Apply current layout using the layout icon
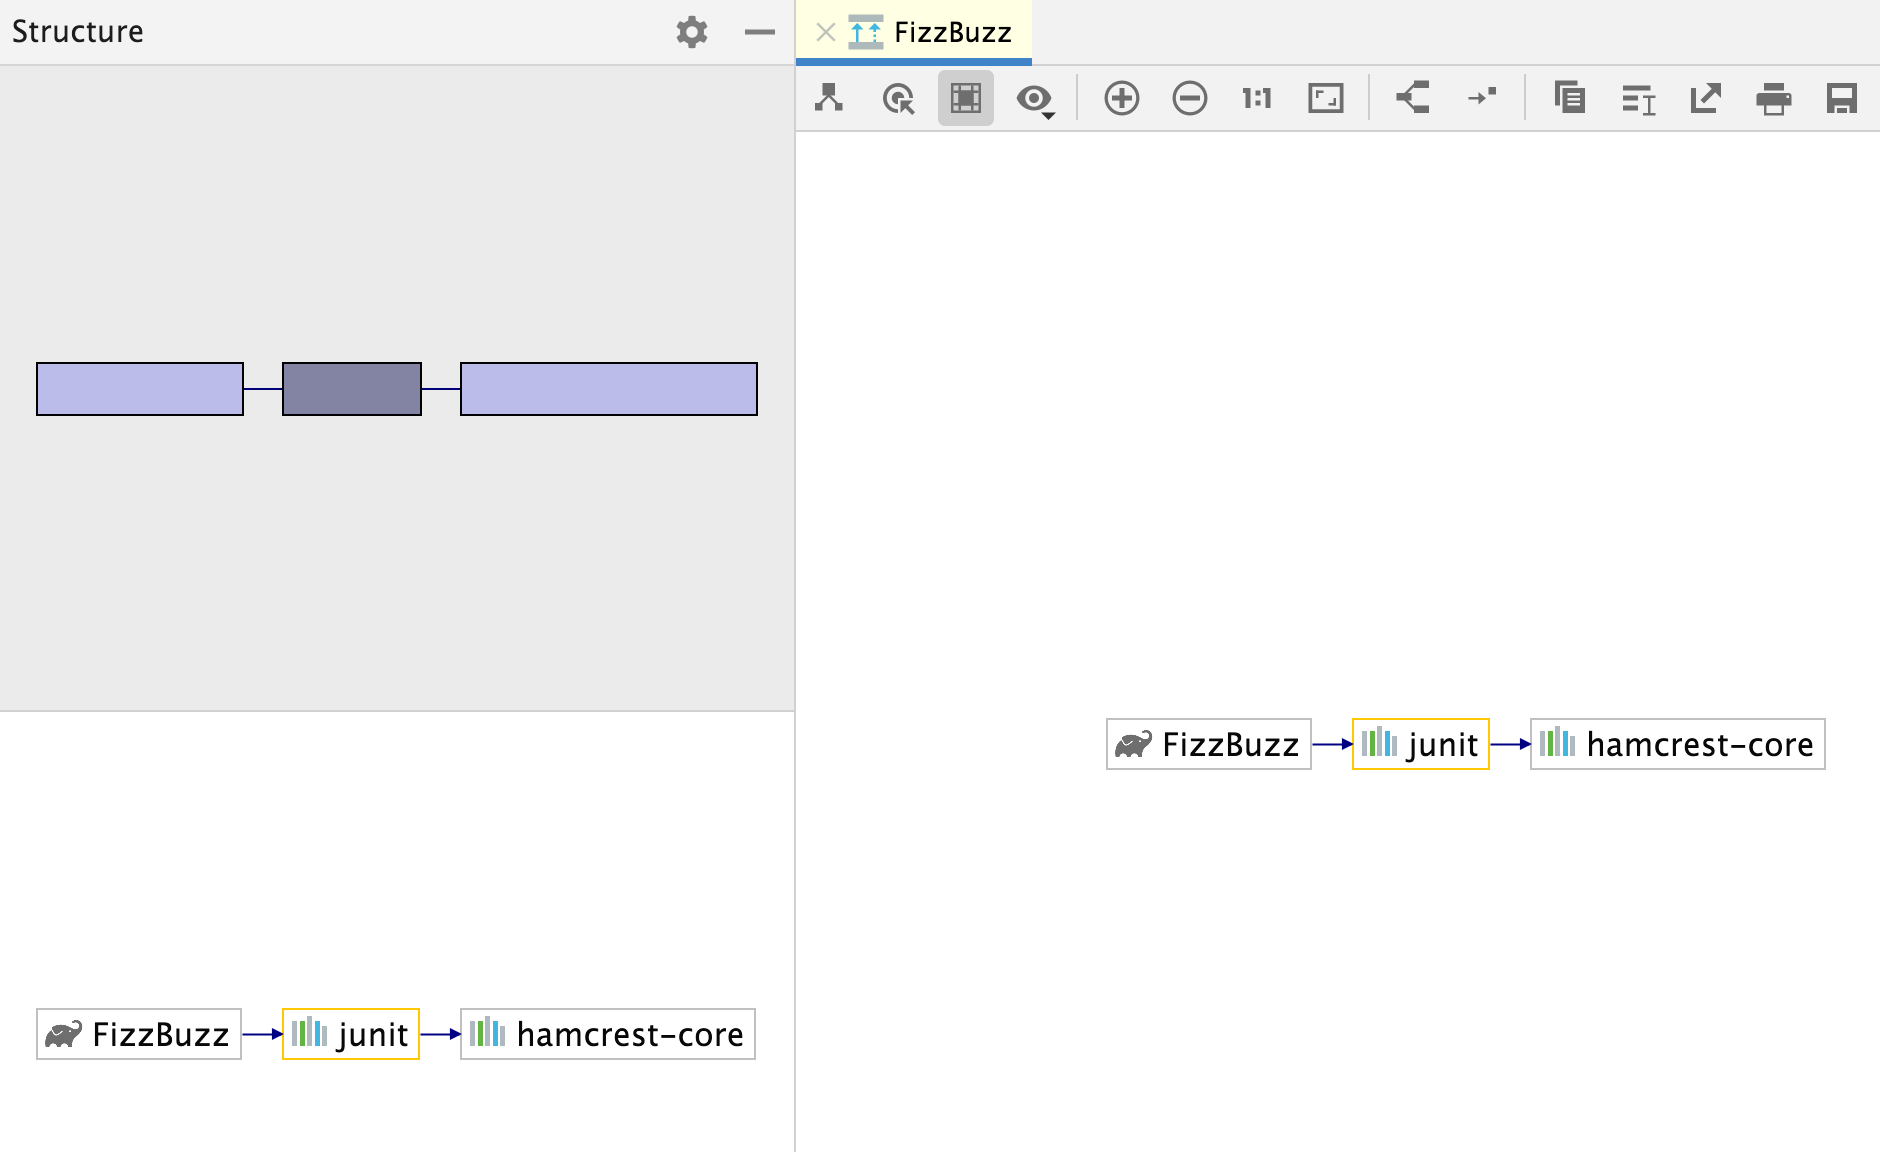The image size is (1880, 1152). pyautogui.click(x=1413, y=98)
